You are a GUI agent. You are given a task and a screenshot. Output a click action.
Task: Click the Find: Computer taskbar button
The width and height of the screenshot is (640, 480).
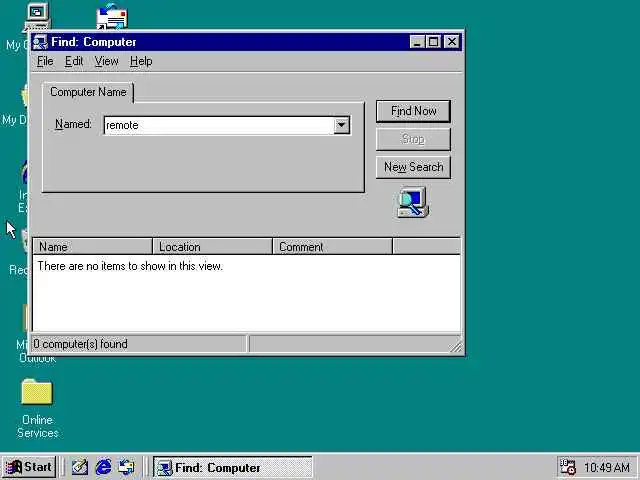click(233, 467)
